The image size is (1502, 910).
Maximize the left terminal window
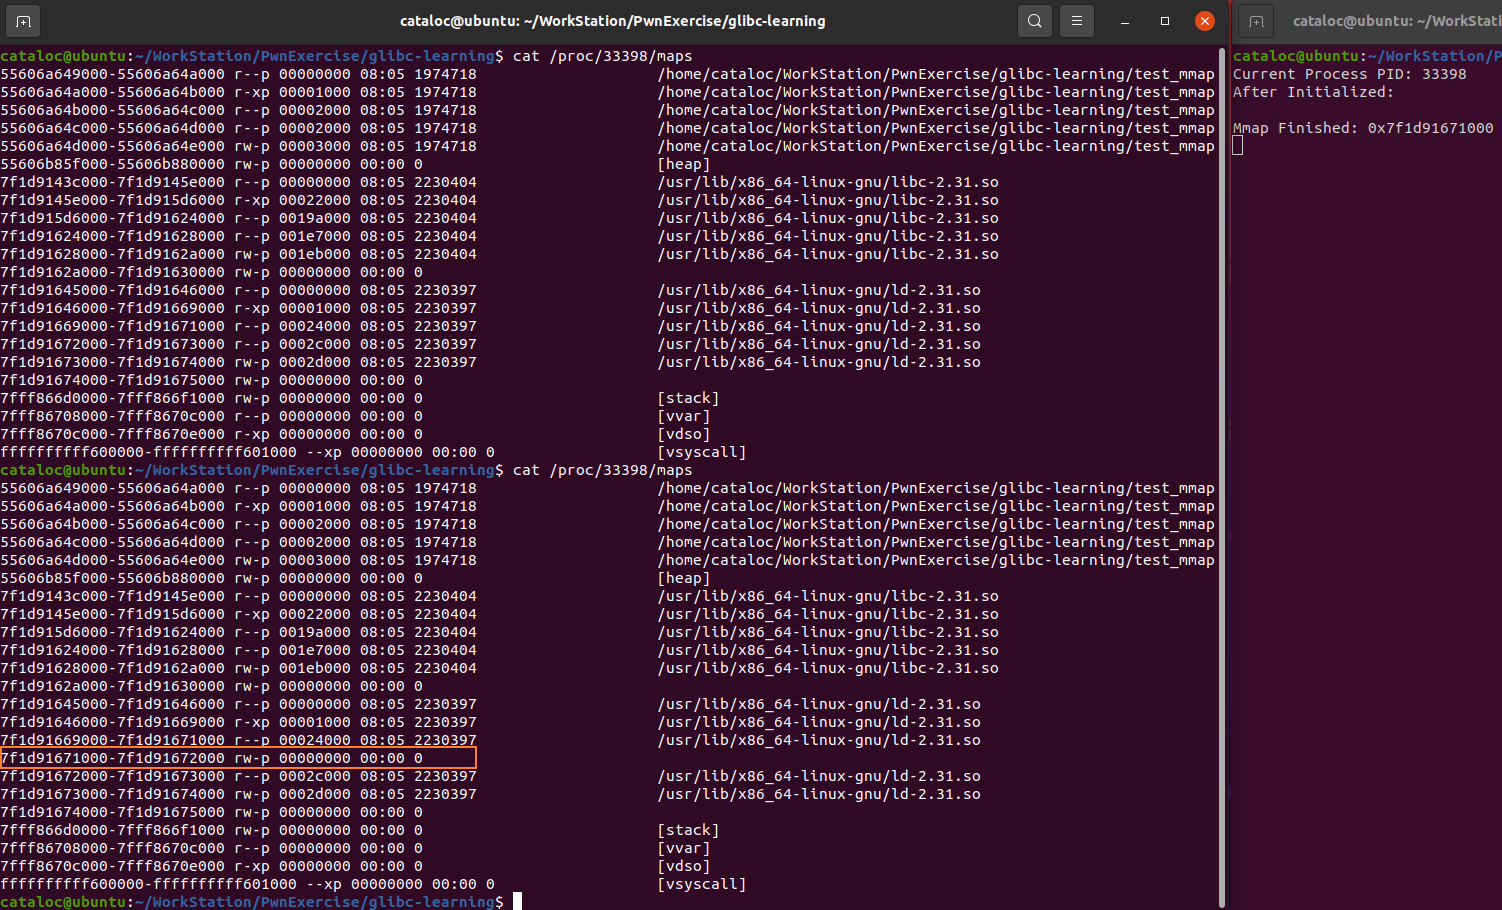click(1165, 21)
